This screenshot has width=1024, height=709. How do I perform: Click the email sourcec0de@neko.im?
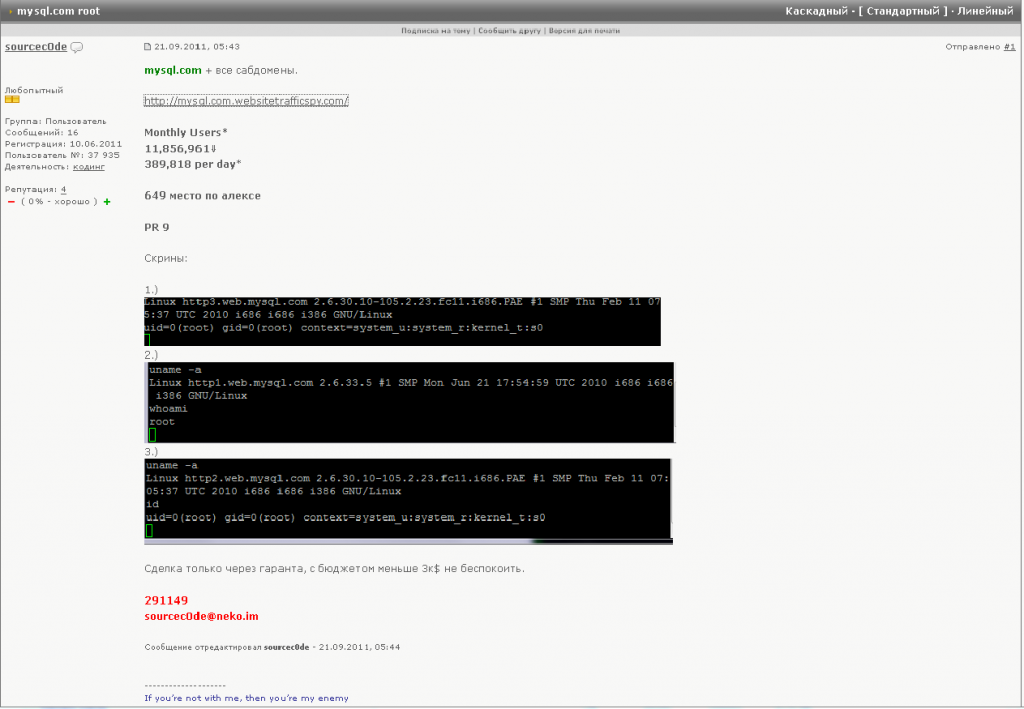201,616
